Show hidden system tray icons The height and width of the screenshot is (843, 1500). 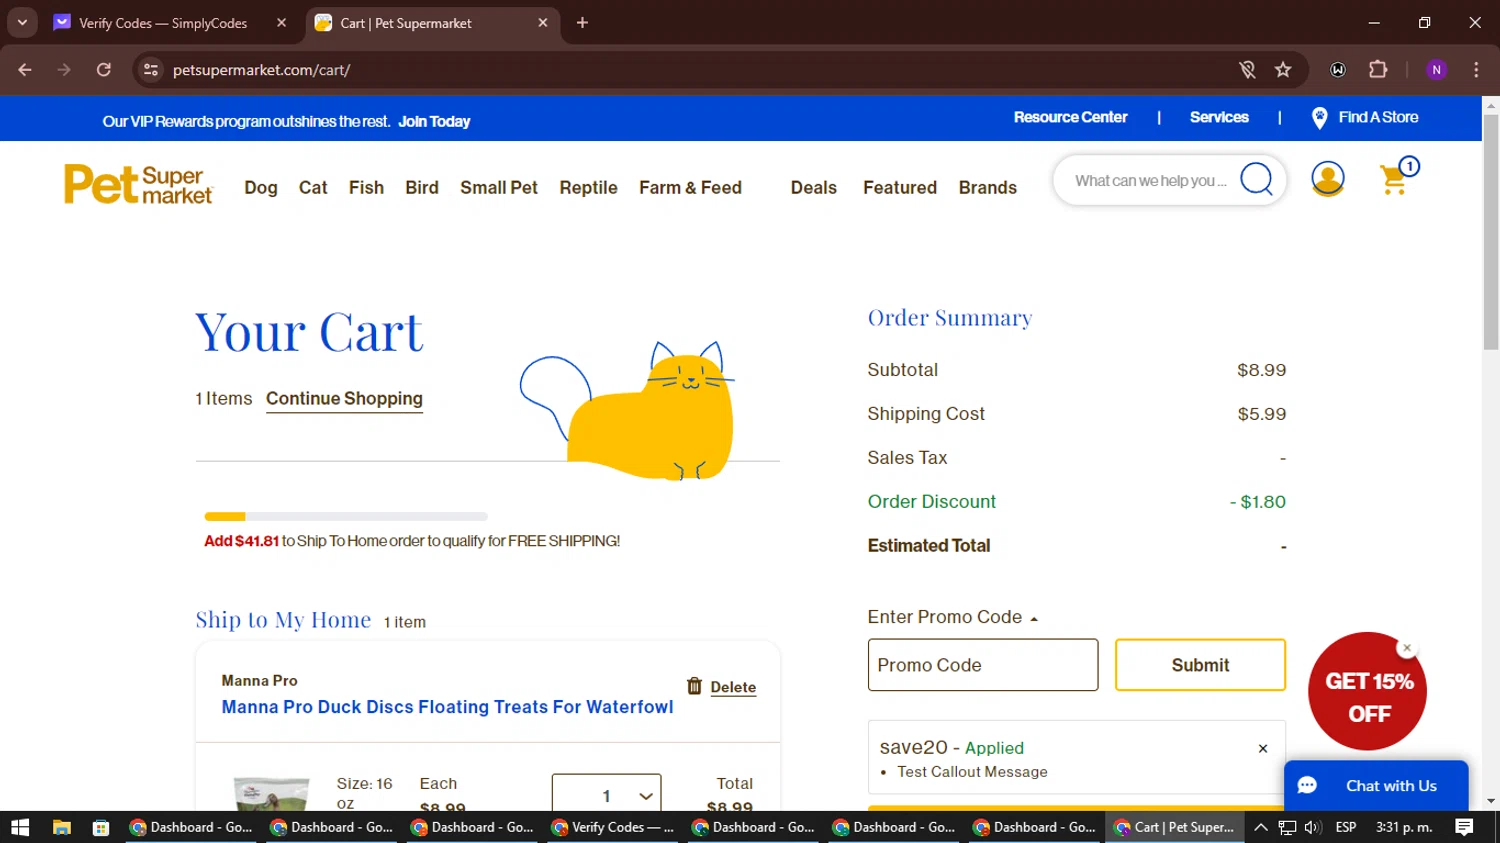coord(1261,827)
